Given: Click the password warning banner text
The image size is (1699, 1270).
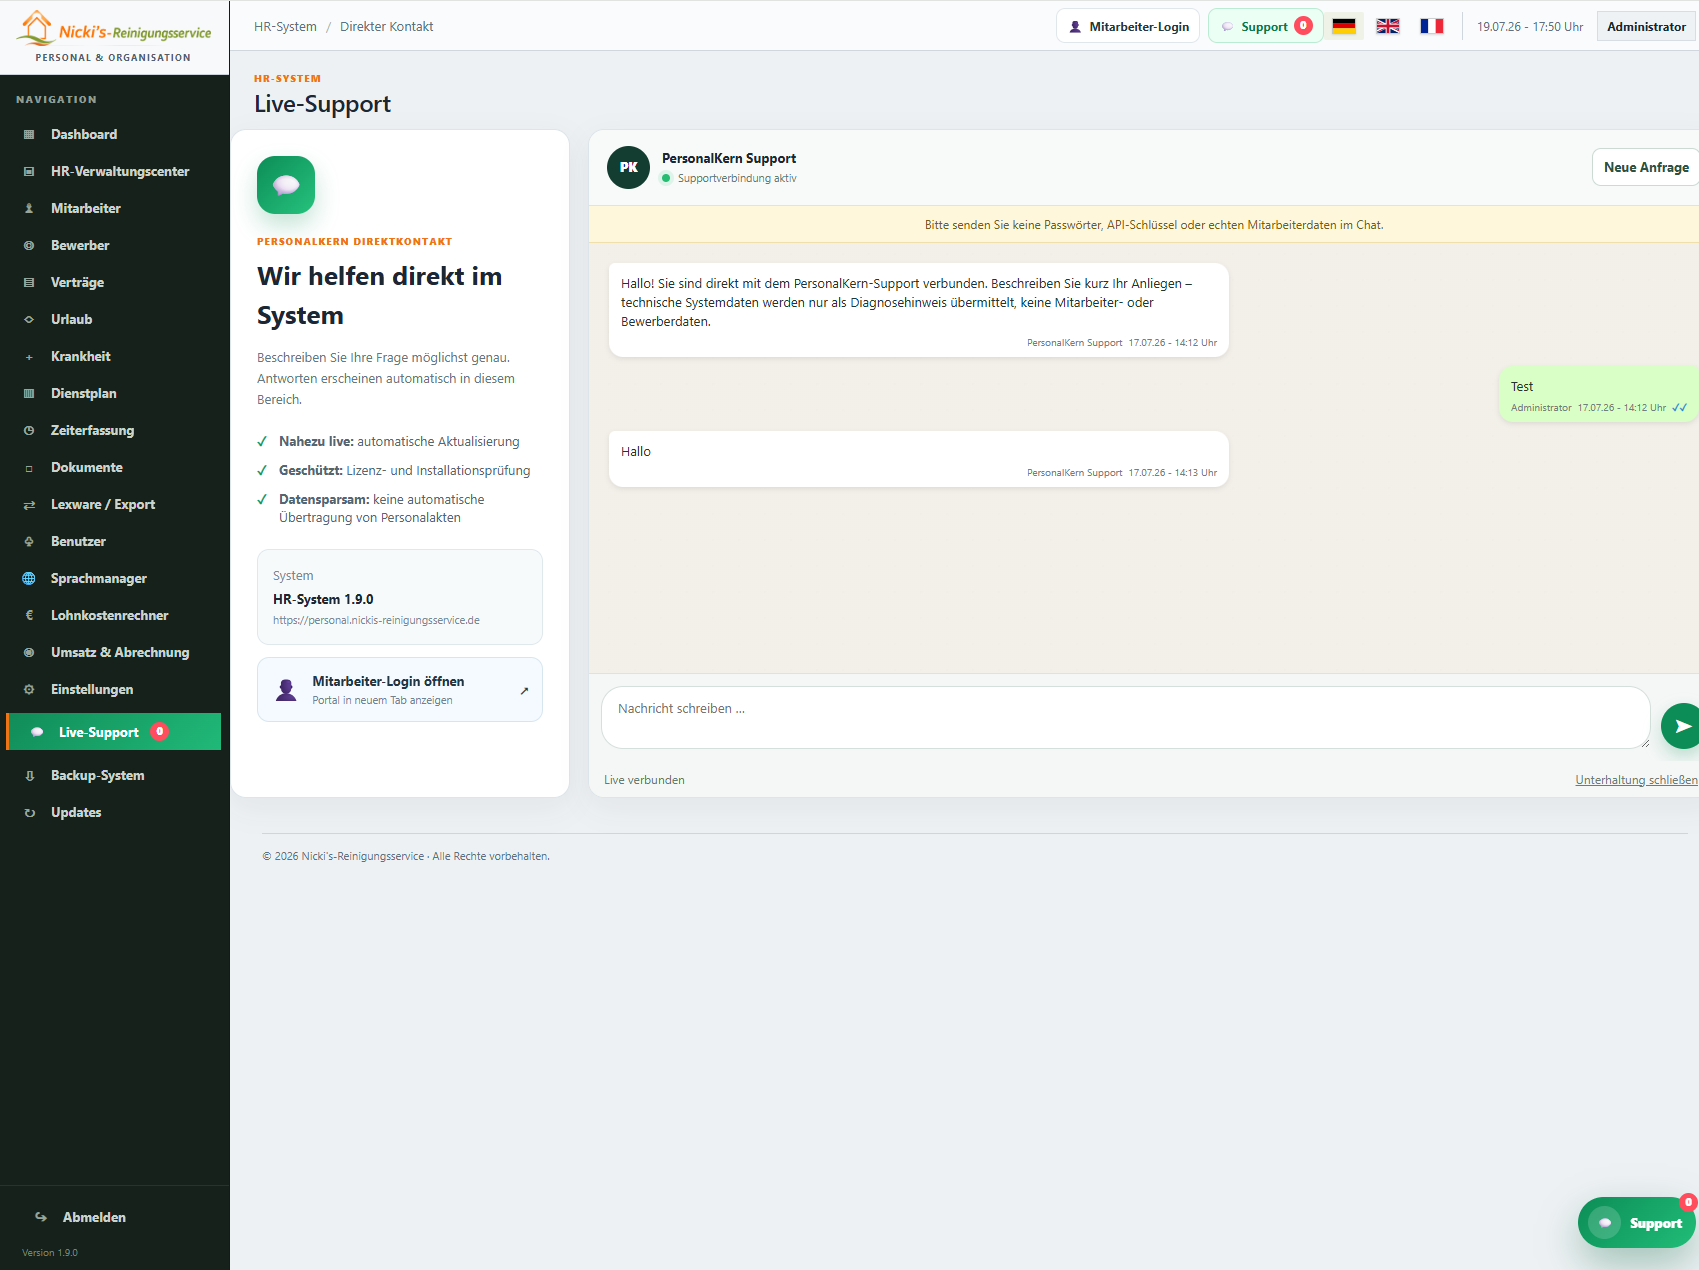Looking at the screenshot, I should tap(1154, 225).
